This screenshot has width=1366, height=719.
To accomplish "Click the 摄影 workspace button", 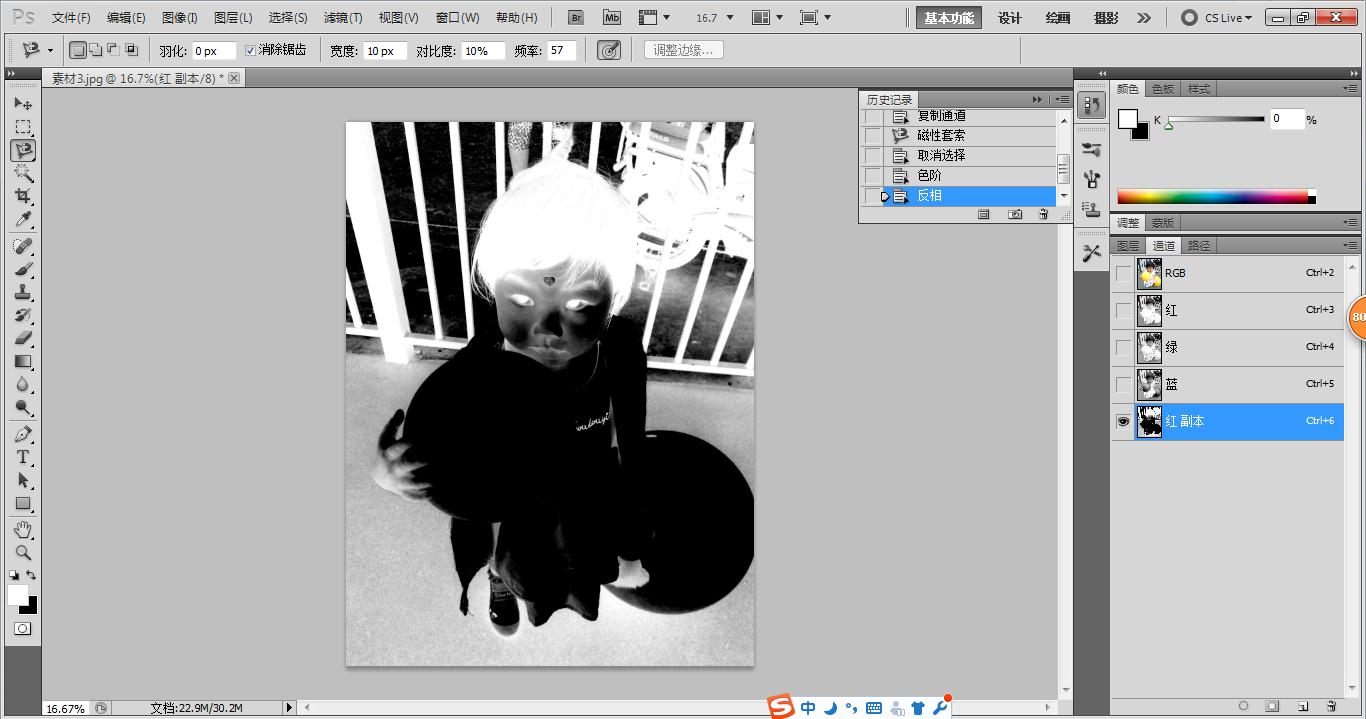I will (1105, 17).
